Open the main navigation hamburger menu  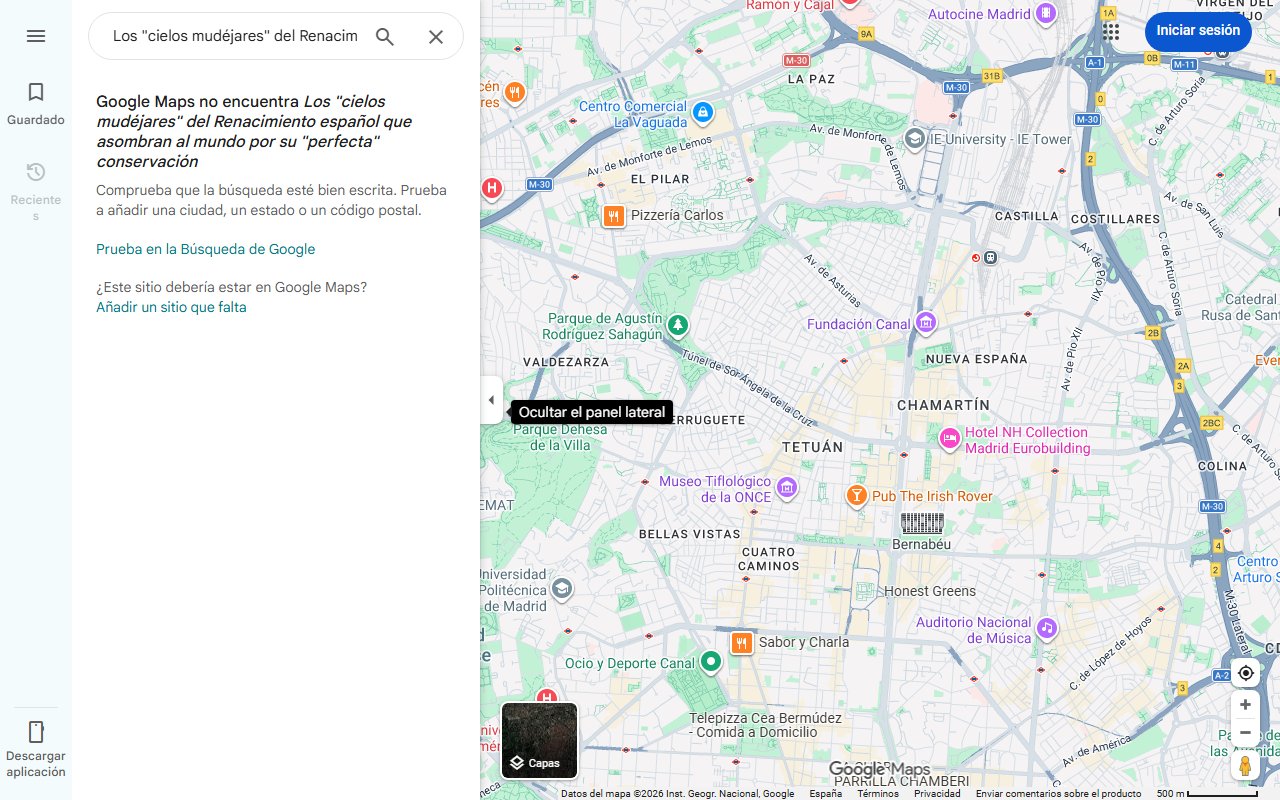(x=36, y=36)
